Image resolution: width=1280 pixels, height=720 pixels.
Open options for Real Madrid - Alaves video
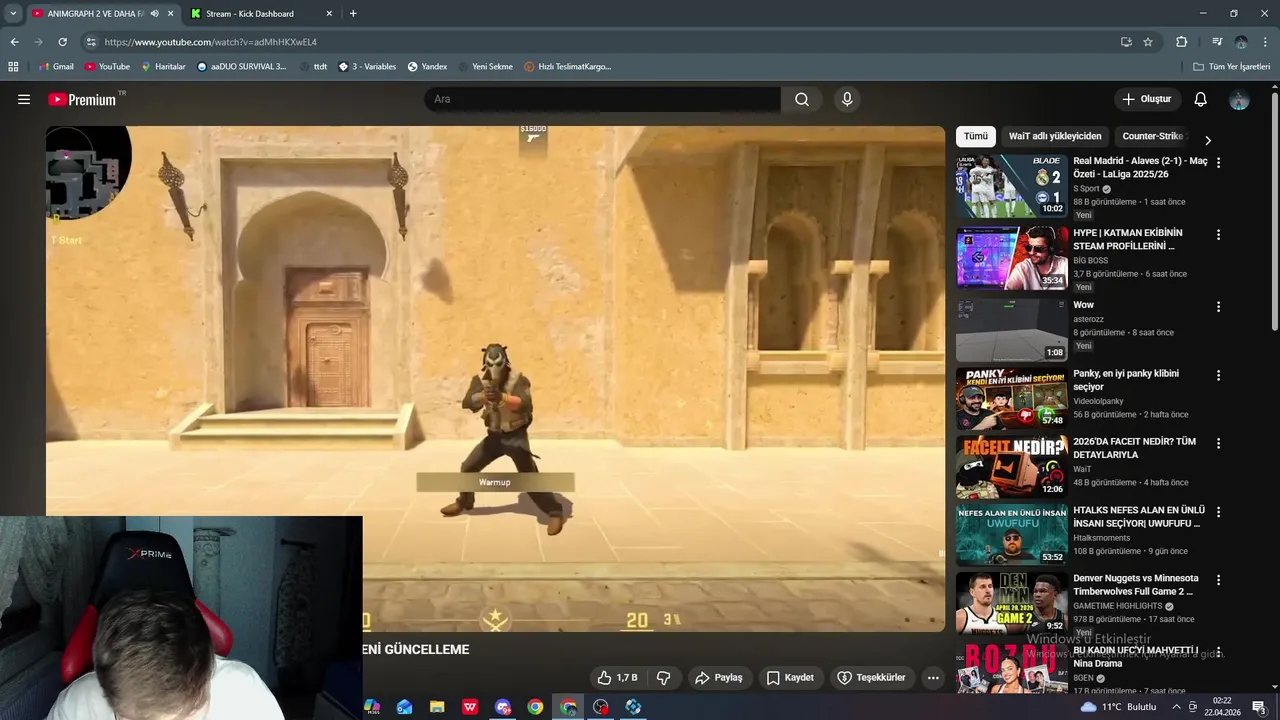tap(1218, 162)
